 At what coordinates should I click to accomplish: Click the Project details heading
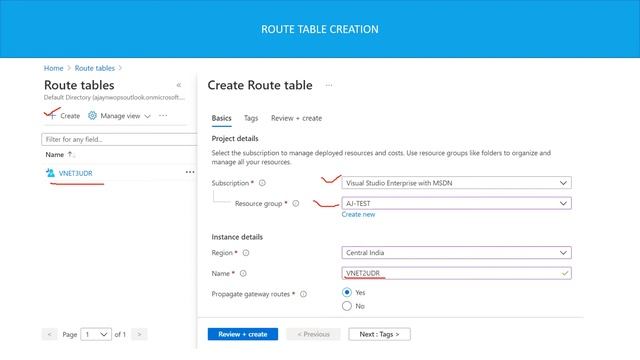click(x=235, y=138)
